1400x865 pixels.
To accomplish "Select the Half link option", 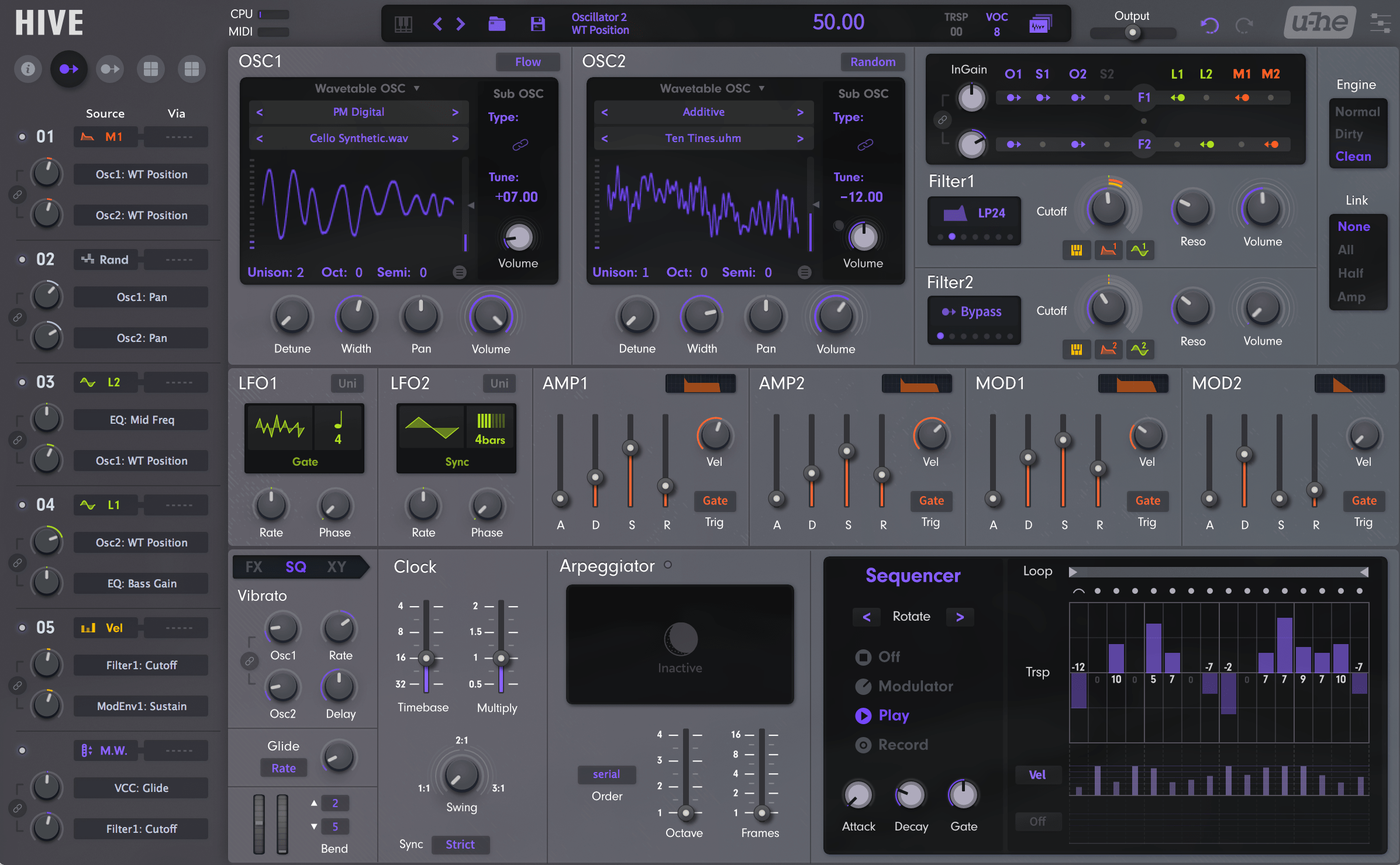I will tap(1351, 273).
